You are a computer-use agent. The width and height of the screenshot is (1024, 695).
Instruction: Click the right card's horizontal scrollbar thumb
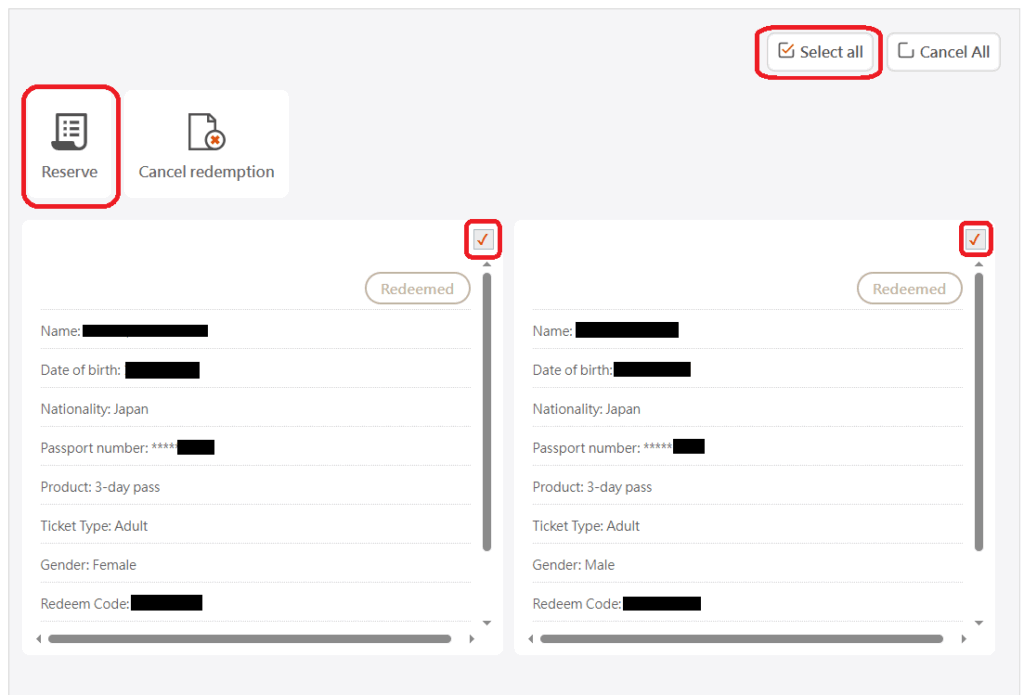(740, 638)
